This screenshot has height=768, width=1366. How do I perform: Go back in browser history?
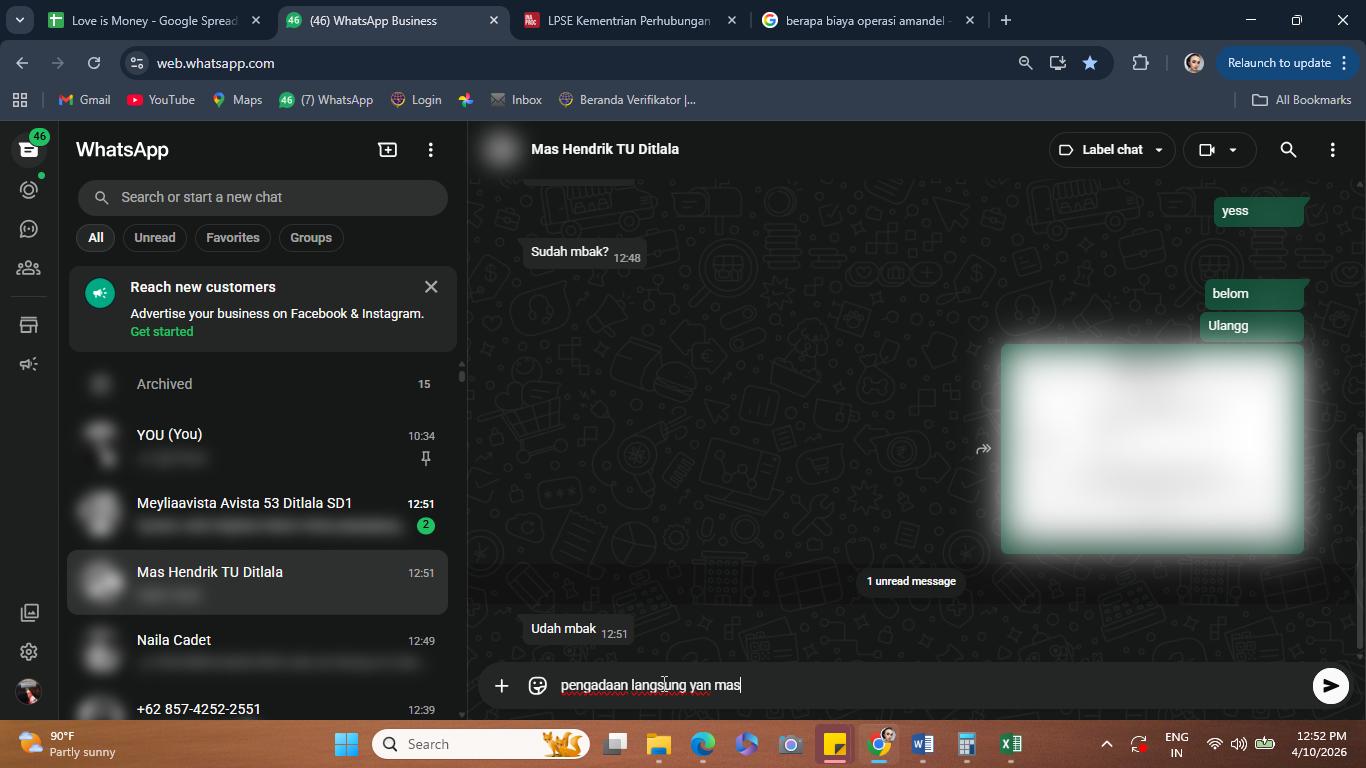tap(22, 63)
